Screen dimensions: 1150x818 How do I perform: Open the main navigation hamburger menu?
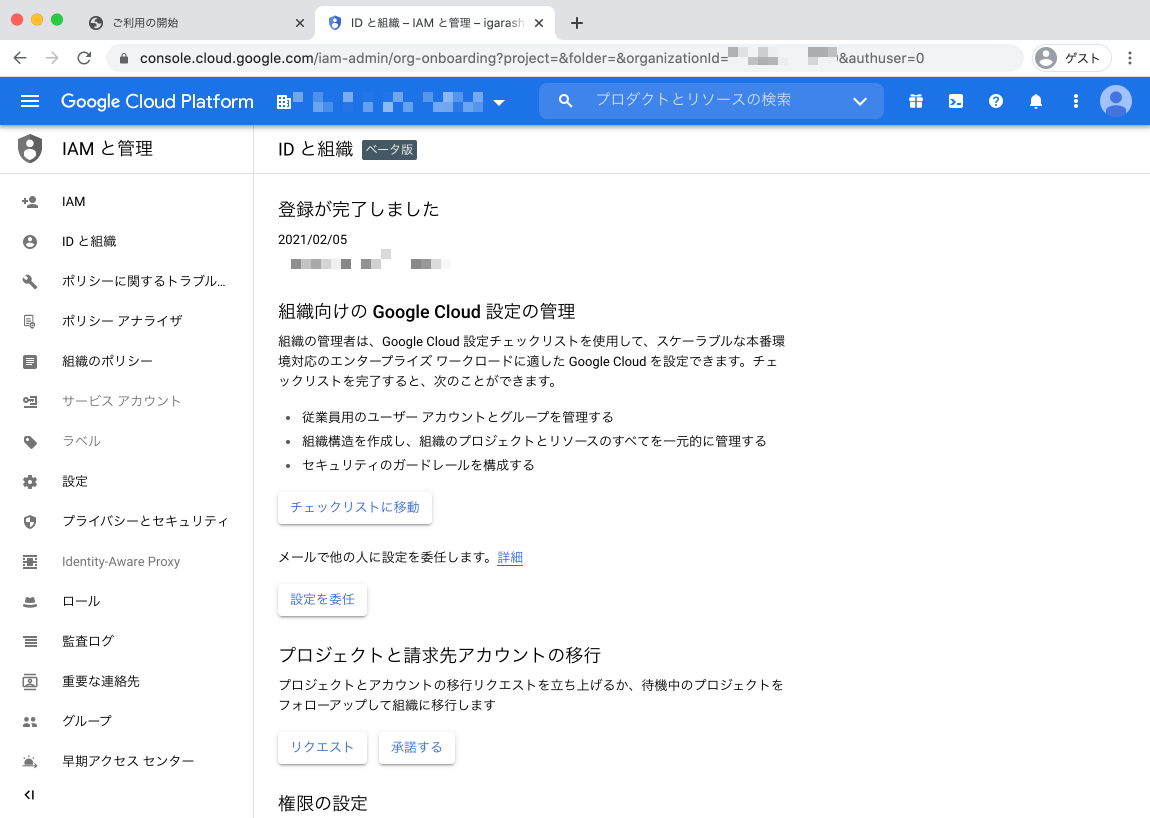click(x=30, y=101)
